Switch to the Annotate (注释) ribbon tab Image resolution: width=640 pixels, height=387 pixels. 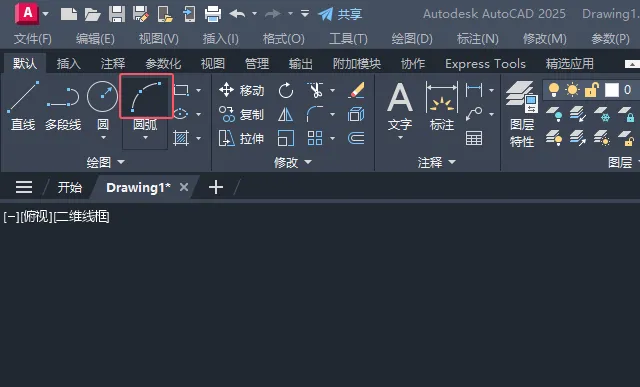pyautogui.click(x=113, y=64)
